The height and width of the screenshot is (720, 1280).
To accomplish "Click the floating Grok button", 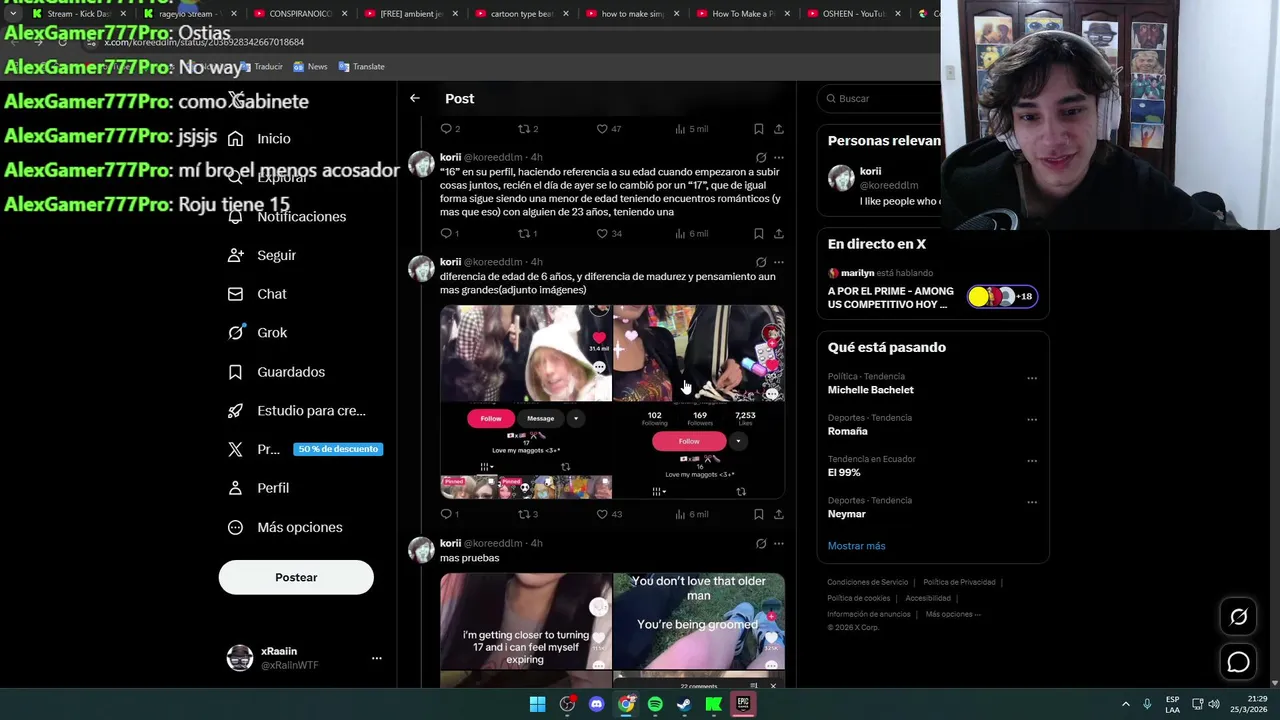I will 1238,617.
